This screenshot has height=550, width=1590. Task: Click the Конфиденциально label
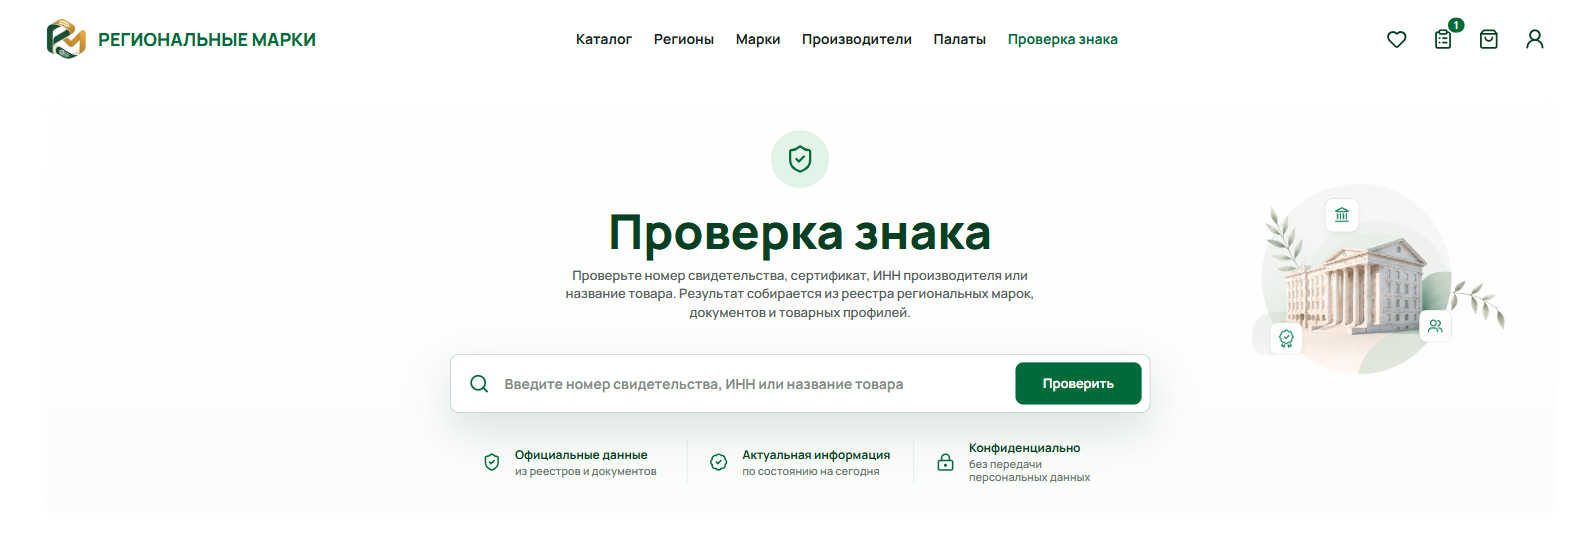tap(1024, 448)
